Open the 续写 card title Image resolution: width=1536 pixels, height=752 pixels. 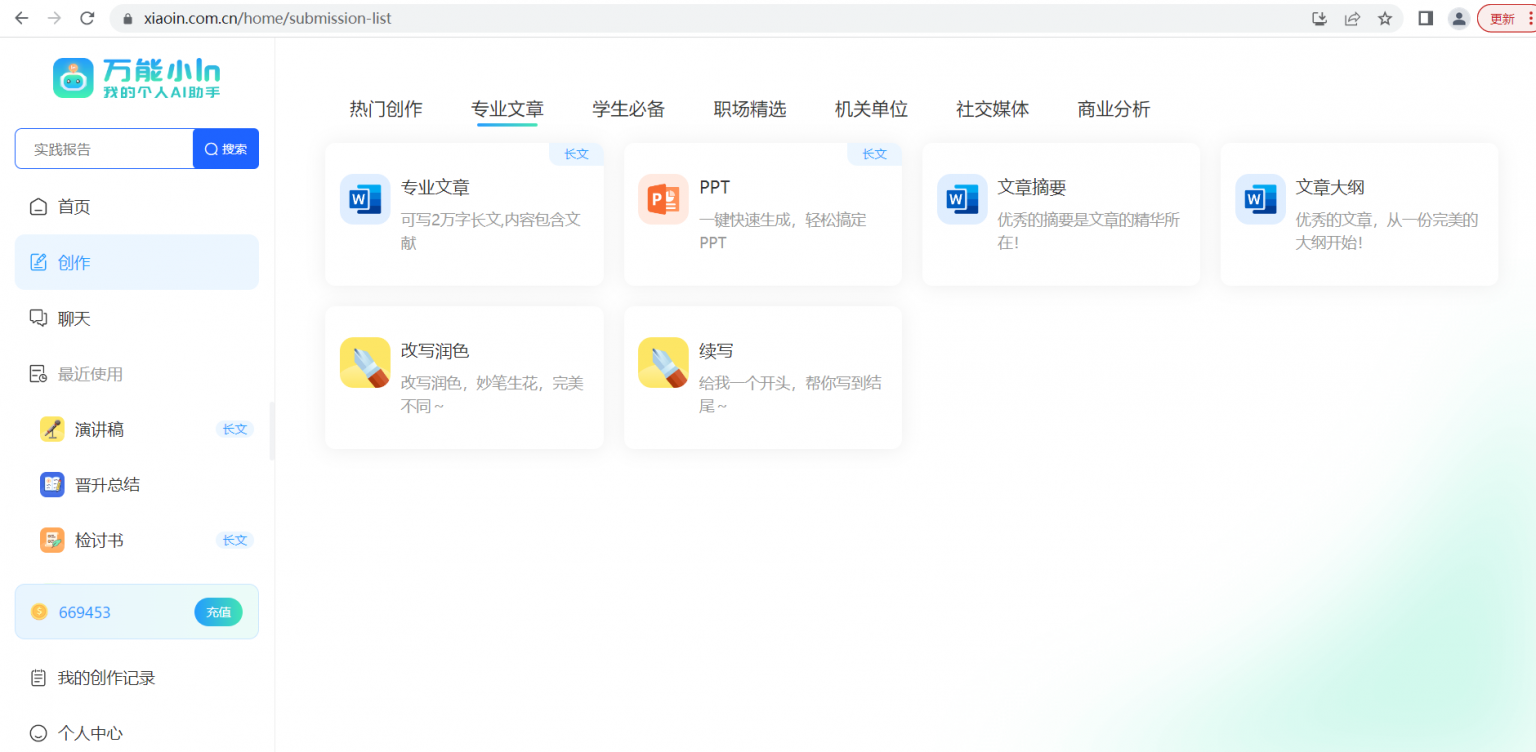coord(716,351)
